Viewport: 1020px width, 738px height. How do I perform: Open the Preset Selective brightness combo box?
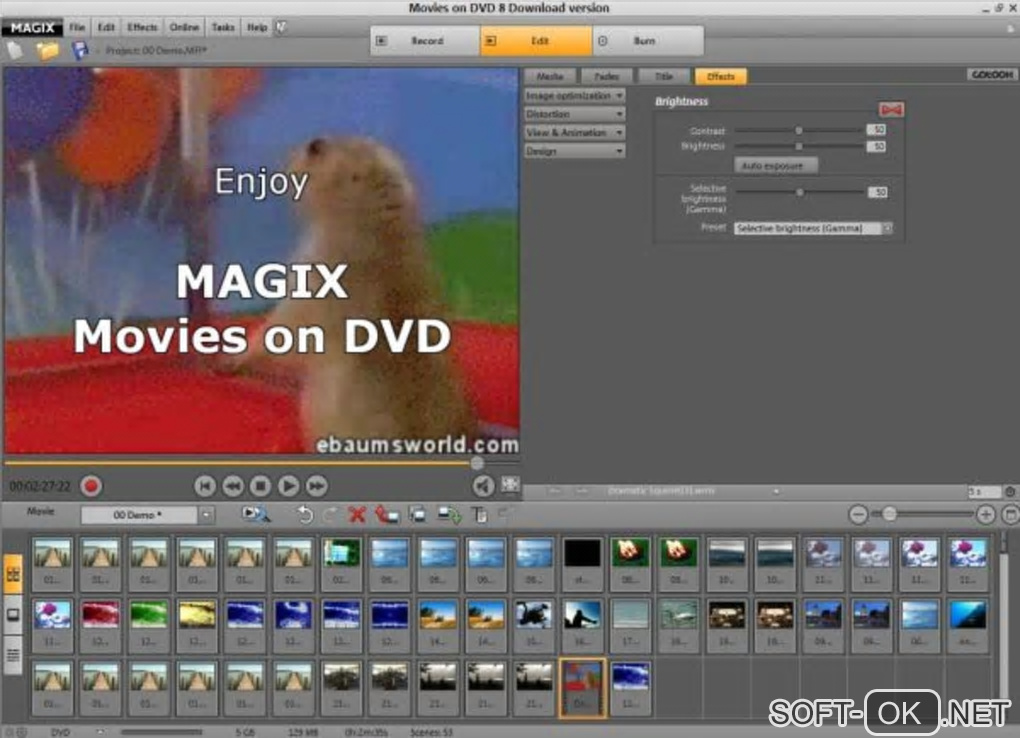(x=813, y=228)
